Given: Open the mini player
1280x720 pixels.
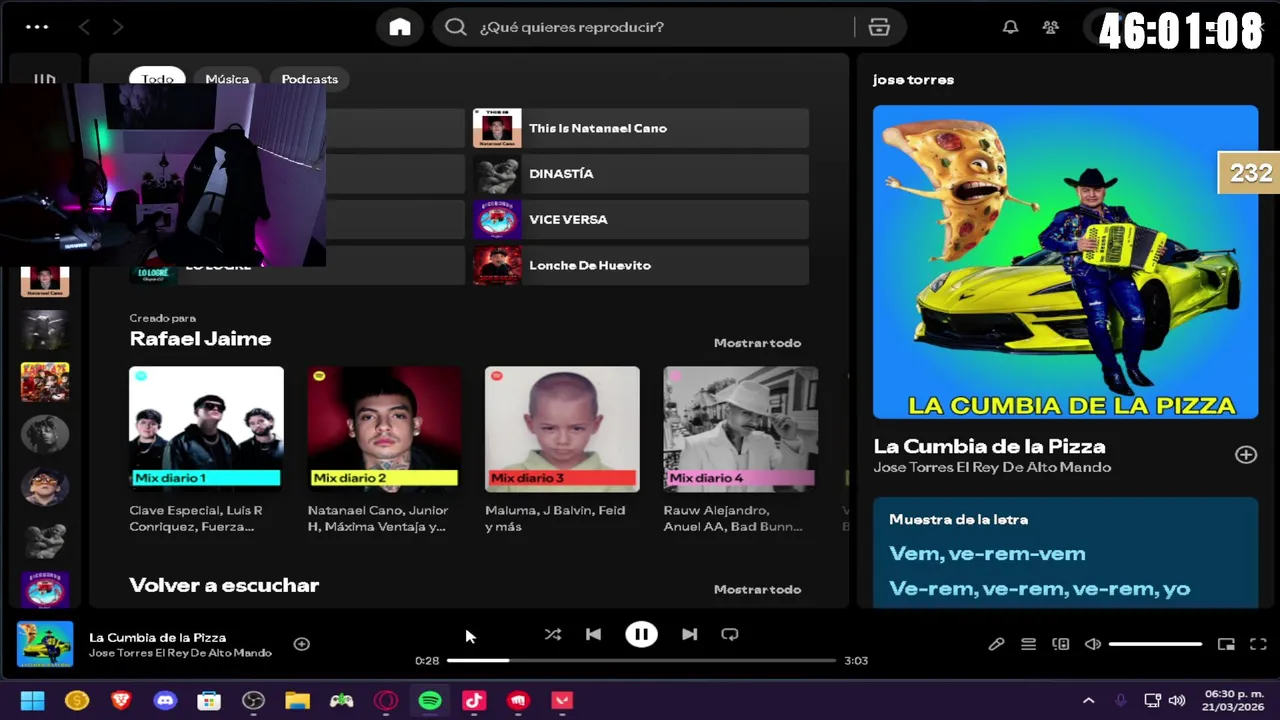Looking at the screenshot, I should [x=1226, y=644].
